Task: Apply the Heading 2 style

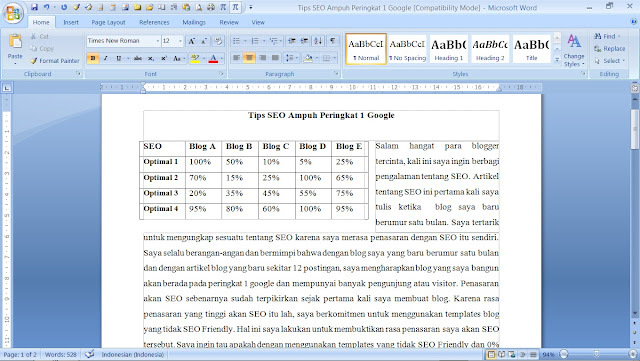Action: pyautogui.click(x=490, y=49)
